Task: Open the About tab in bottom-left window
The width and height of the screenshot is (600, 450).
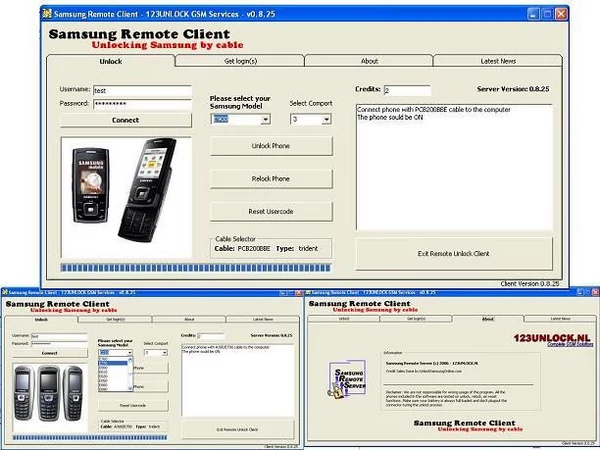Action: tap(189, 319)
